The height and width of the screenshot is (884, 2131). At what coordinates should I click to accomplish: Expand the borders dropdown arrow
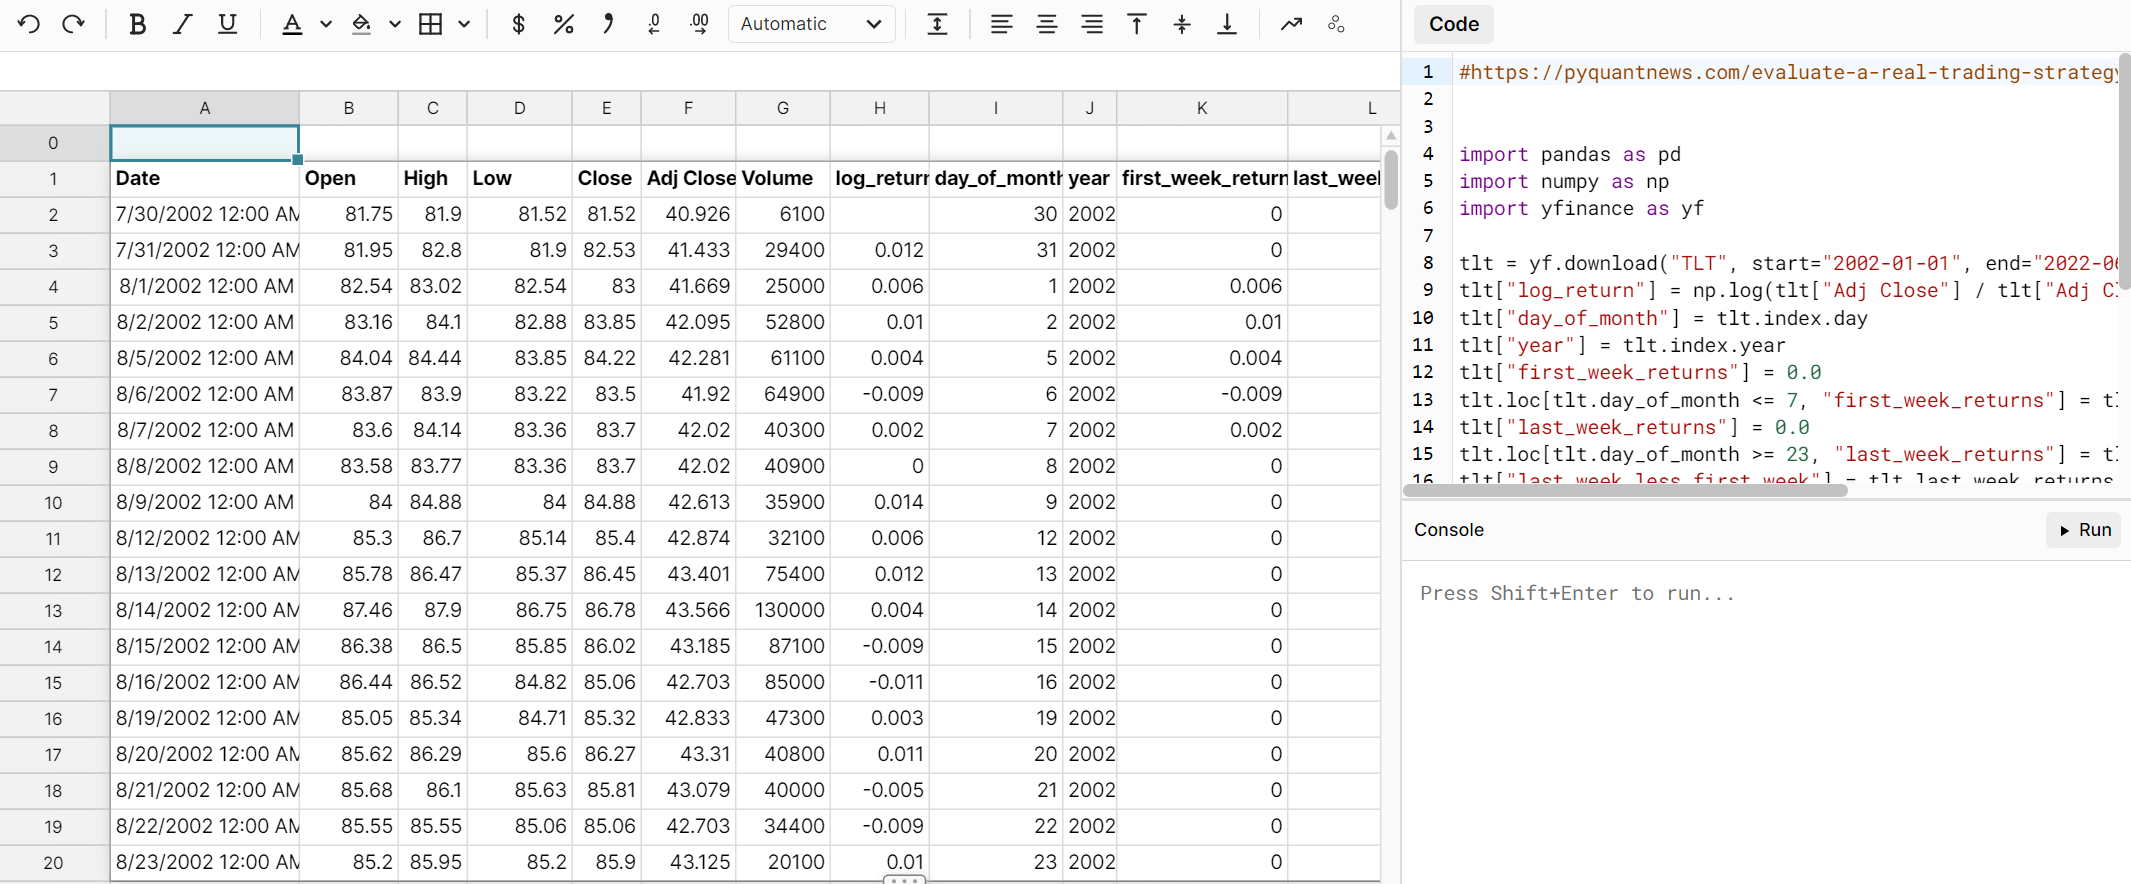(x=464, y=24)
